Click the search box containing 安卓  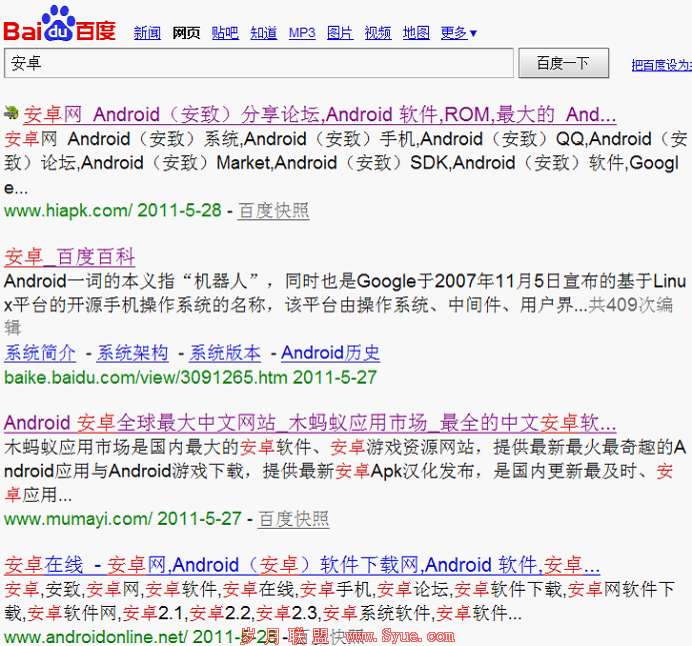259,63
